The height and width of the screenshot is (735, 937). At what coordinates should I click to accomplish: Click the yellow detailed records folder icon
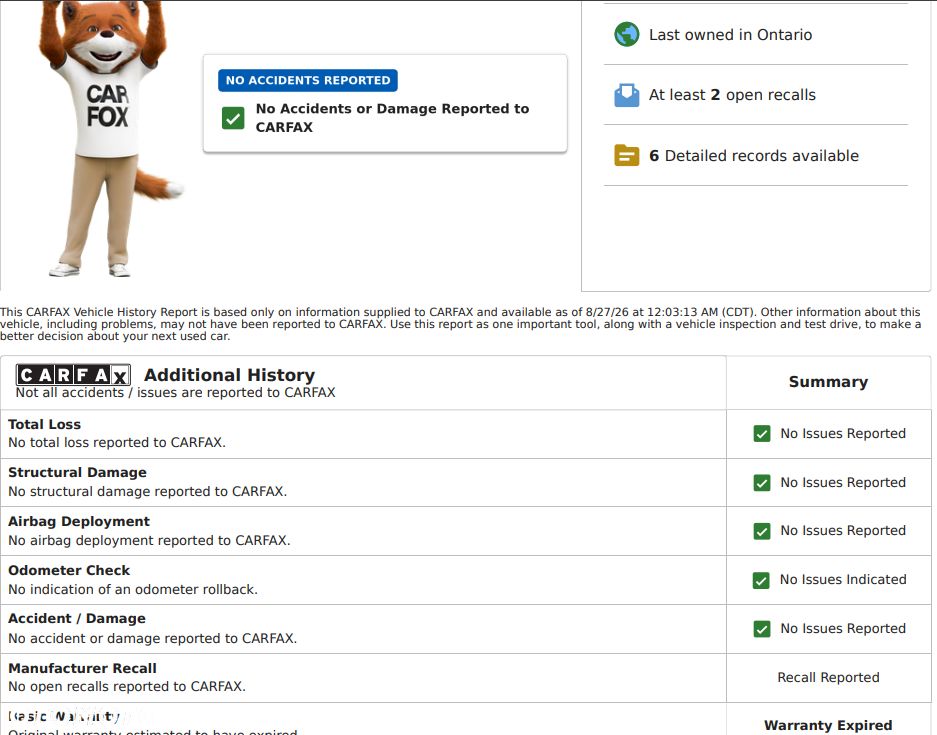tap(626, 155)
